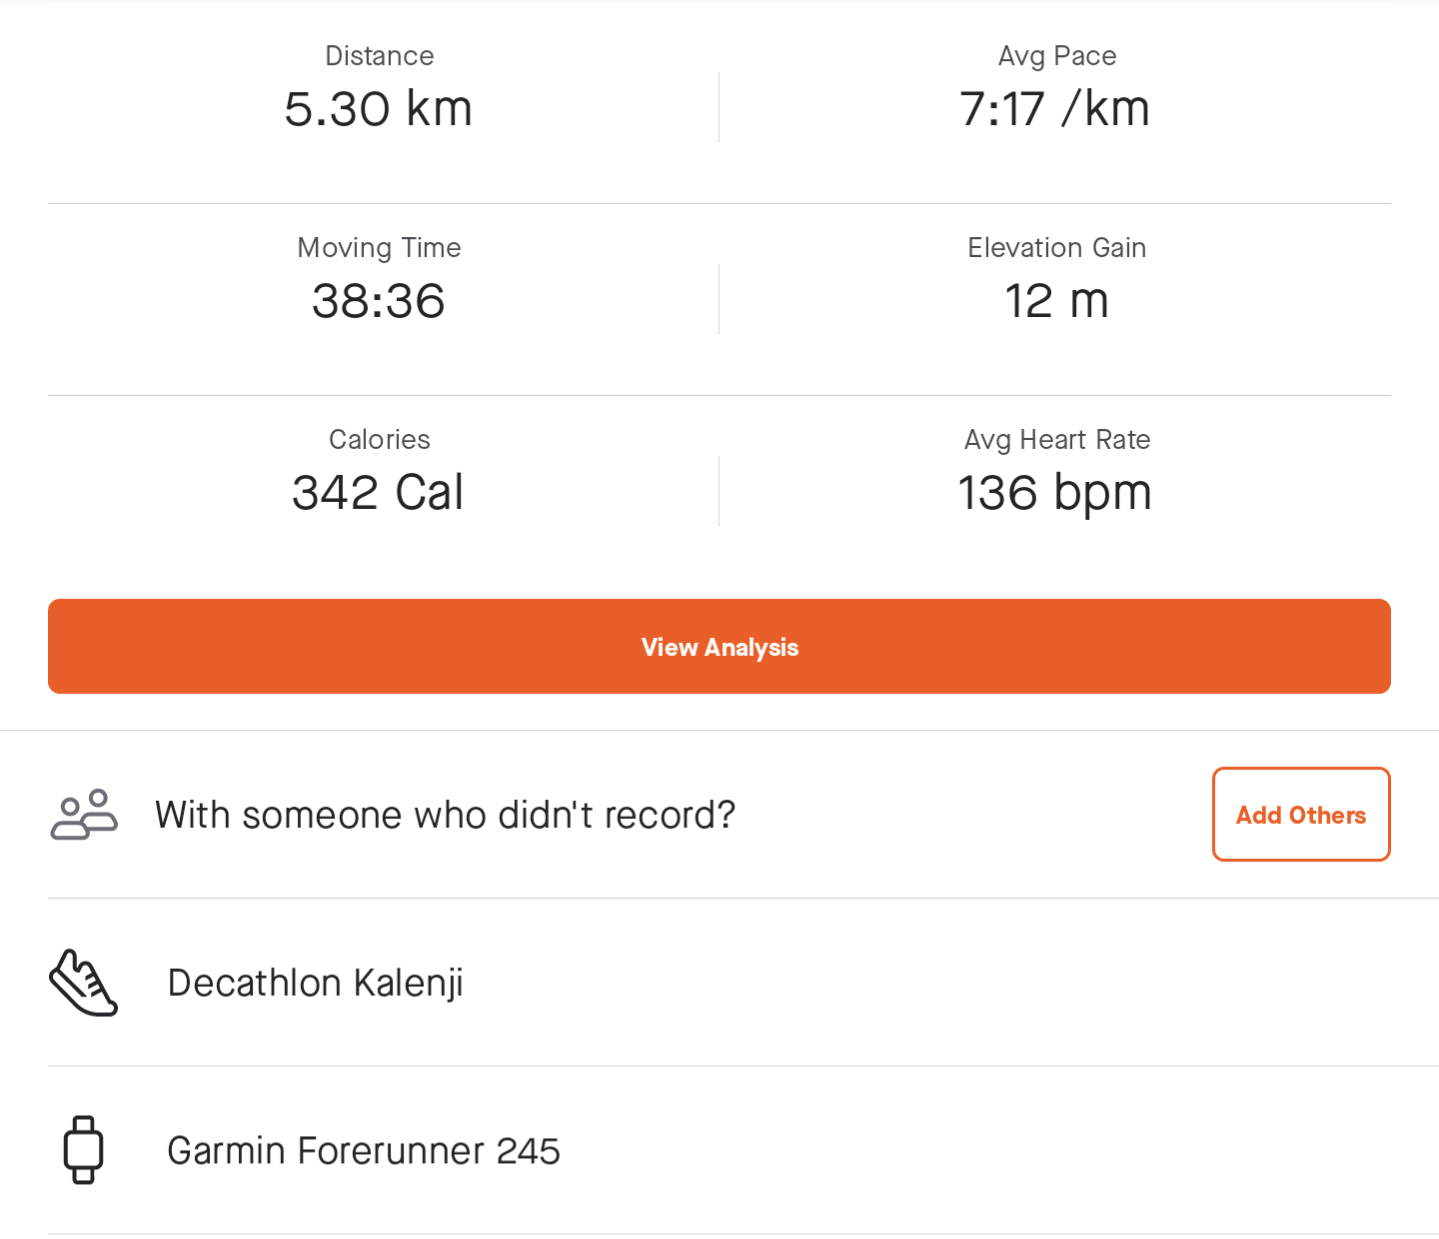Select the Garmin Forerunner 245 entry
1439x1239 pixels.
point(719,1150)
